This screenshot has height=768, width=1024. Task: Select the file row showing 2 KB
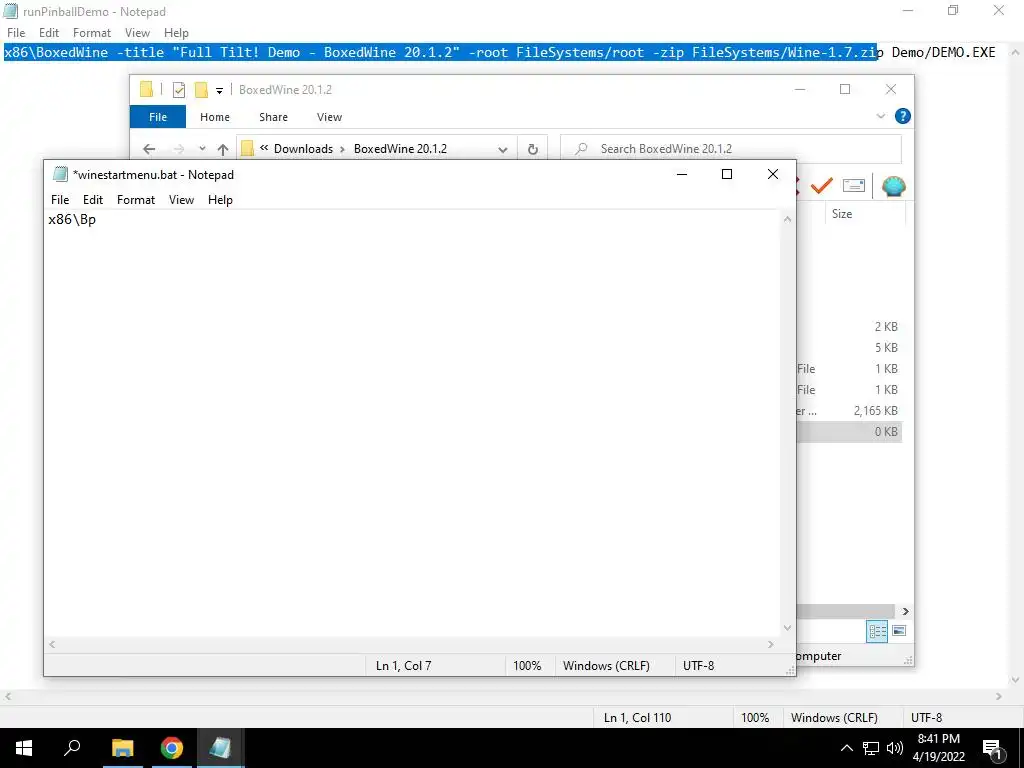850,327
